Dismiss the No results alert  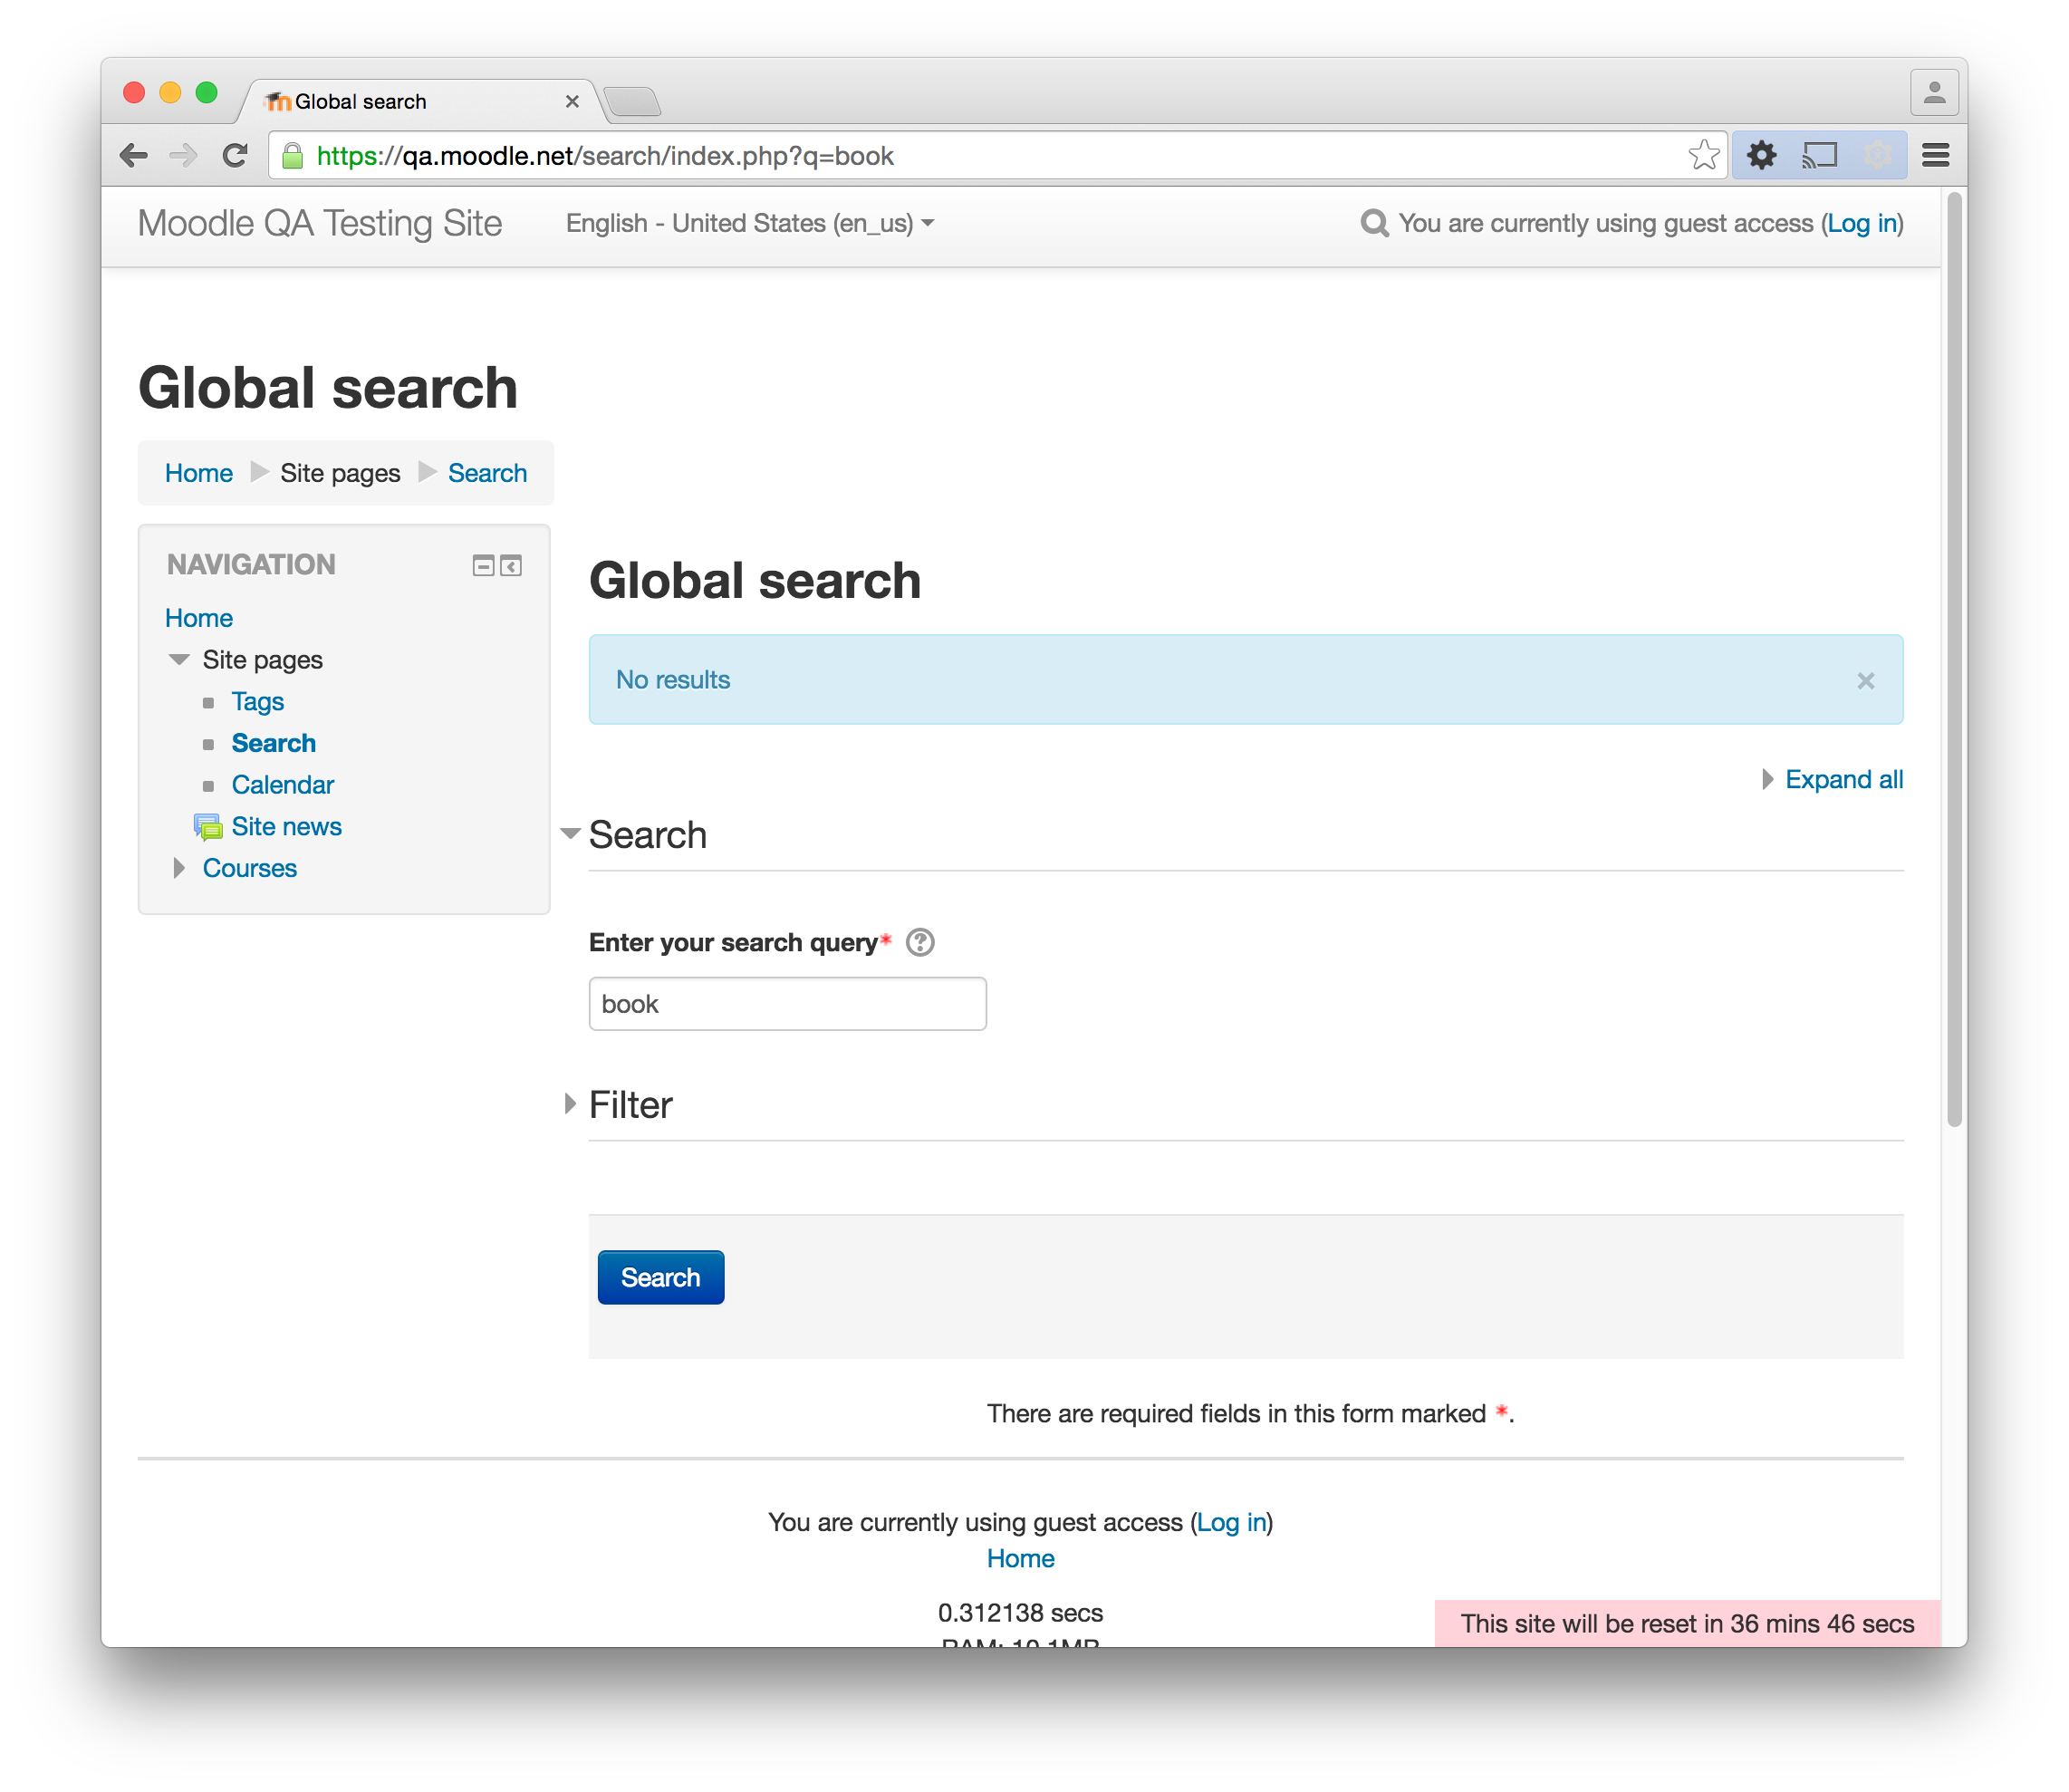(x=1865, y=681)
